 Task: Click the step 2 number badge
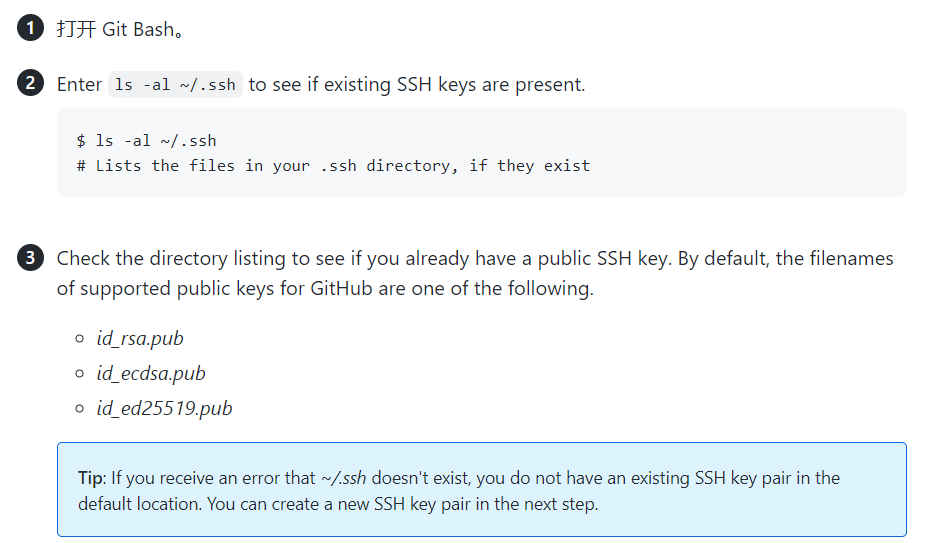tap(30, 83)
